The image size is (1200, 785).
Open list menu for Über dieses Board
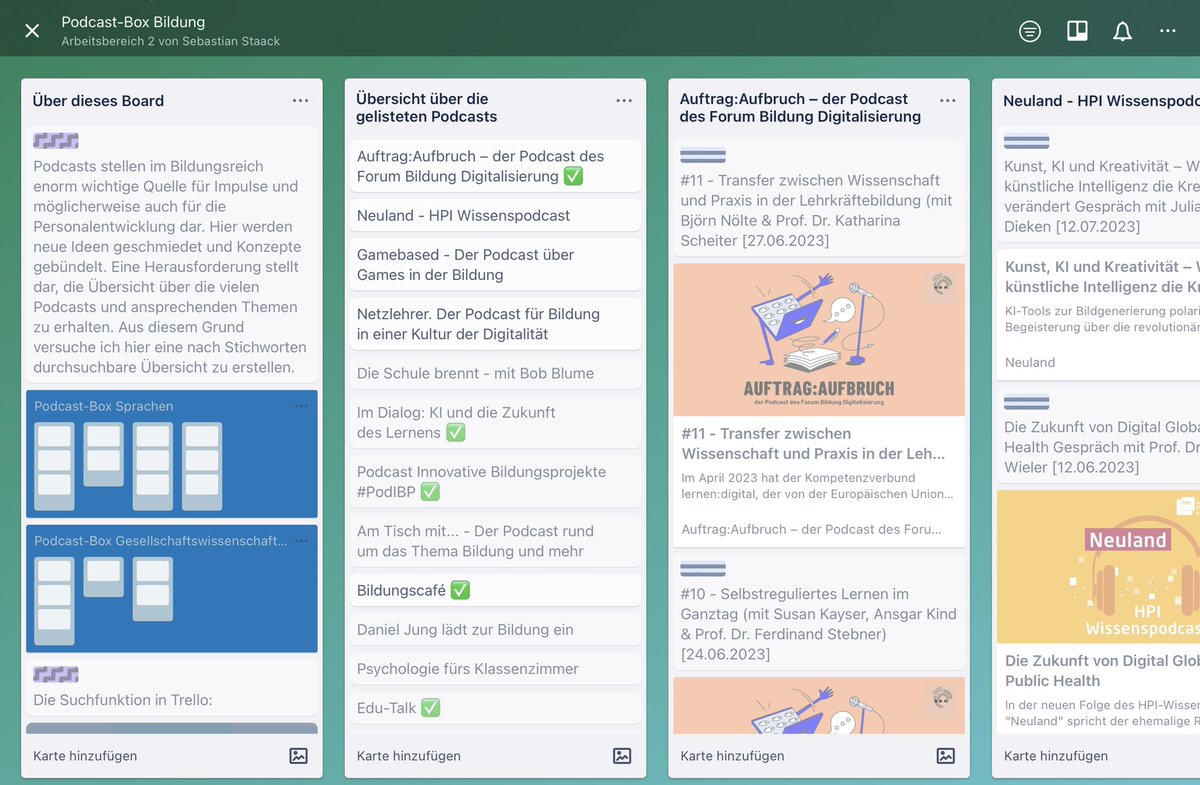(x=300, y=101)
